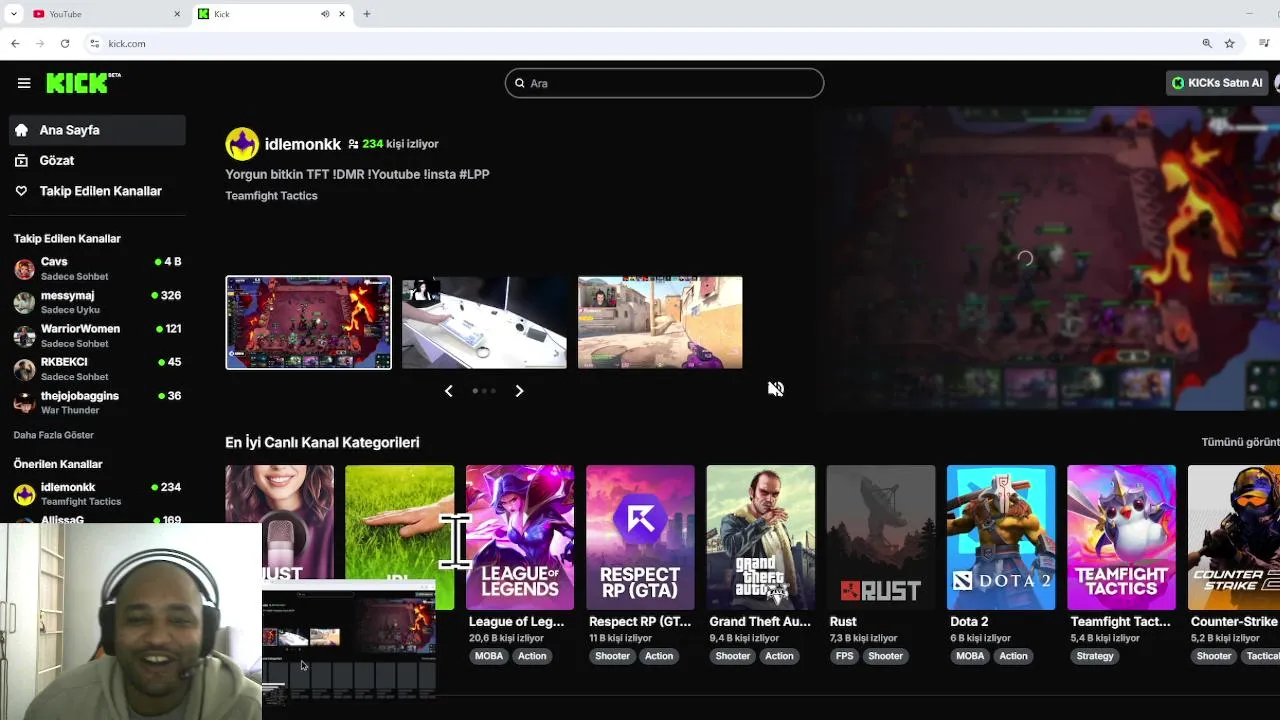Bookmark this page with star icon
The image size is (1280, 720).
(x=1229, y=43)
